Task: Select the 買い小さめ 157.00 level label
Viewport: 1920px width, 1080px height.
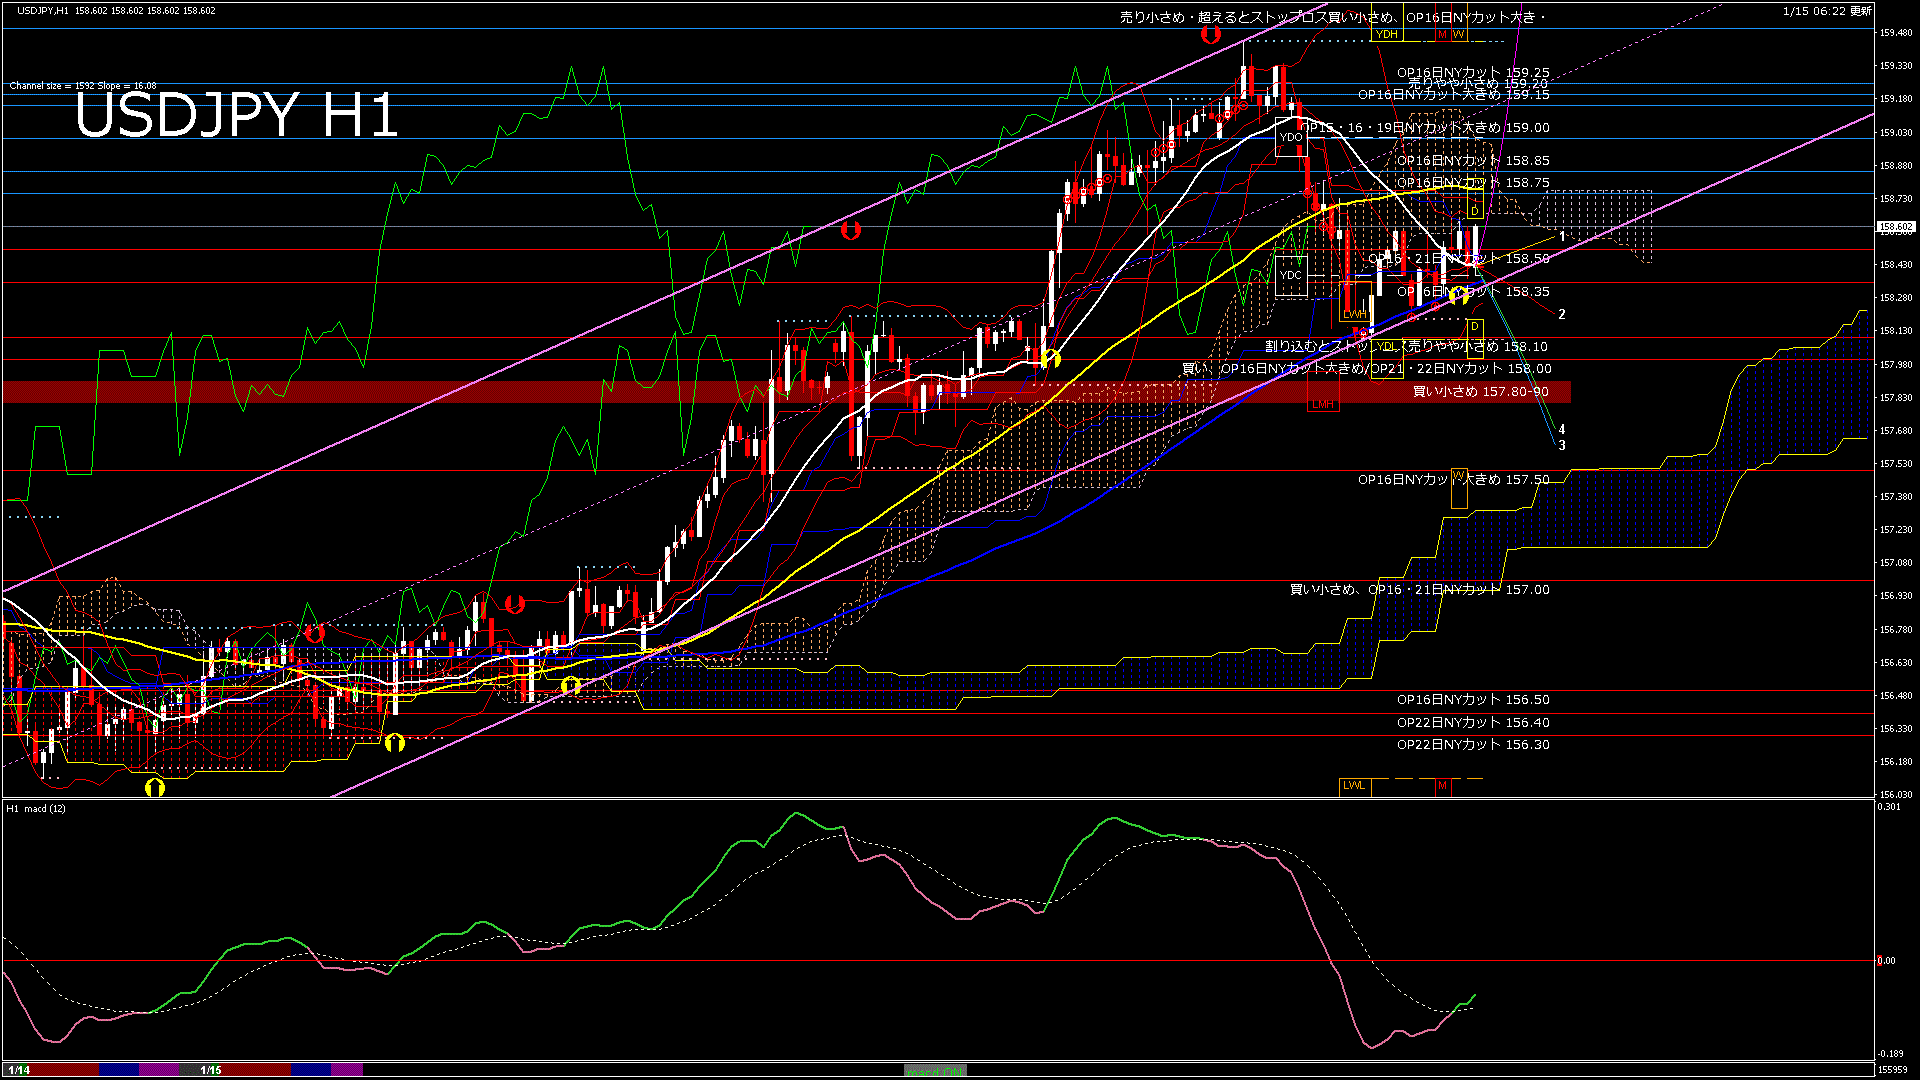Action: coord(1419,590)
